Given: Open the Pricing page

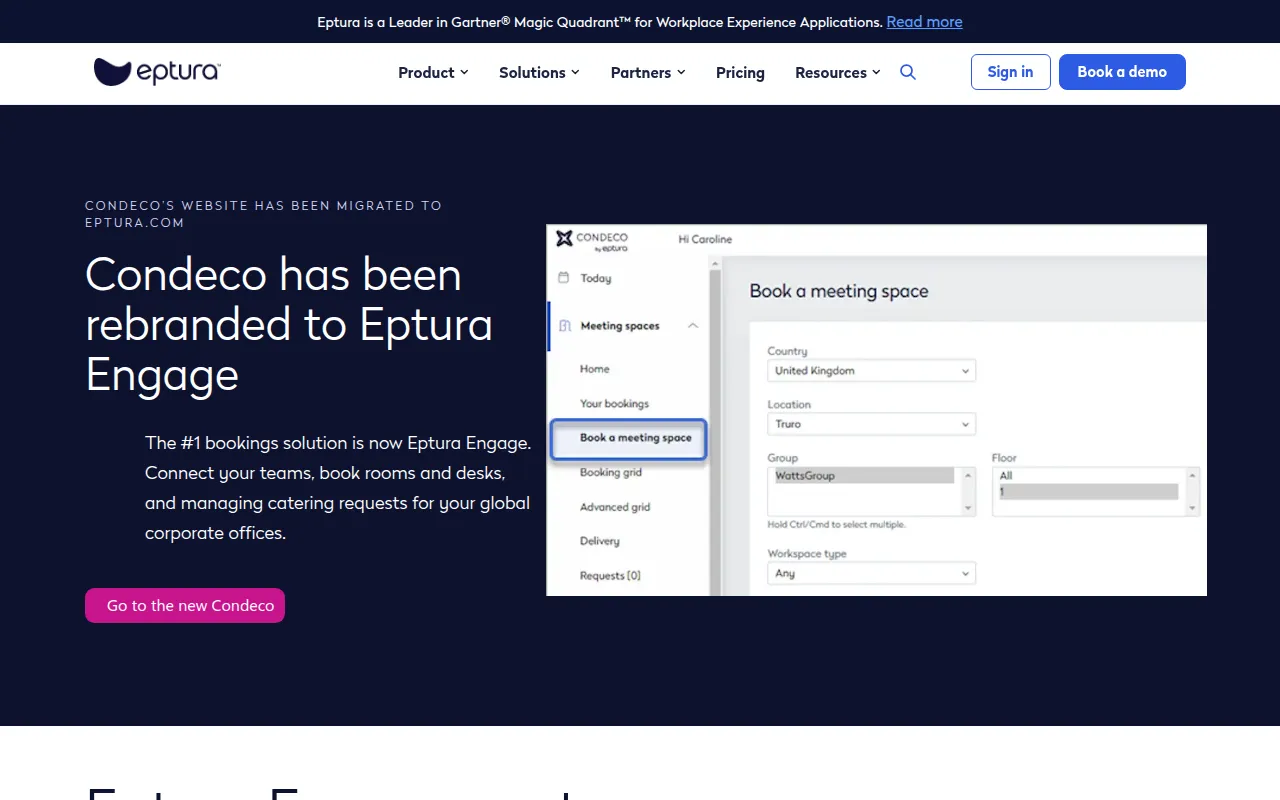Looking at the screenshot, I should [x=740, y=72].
